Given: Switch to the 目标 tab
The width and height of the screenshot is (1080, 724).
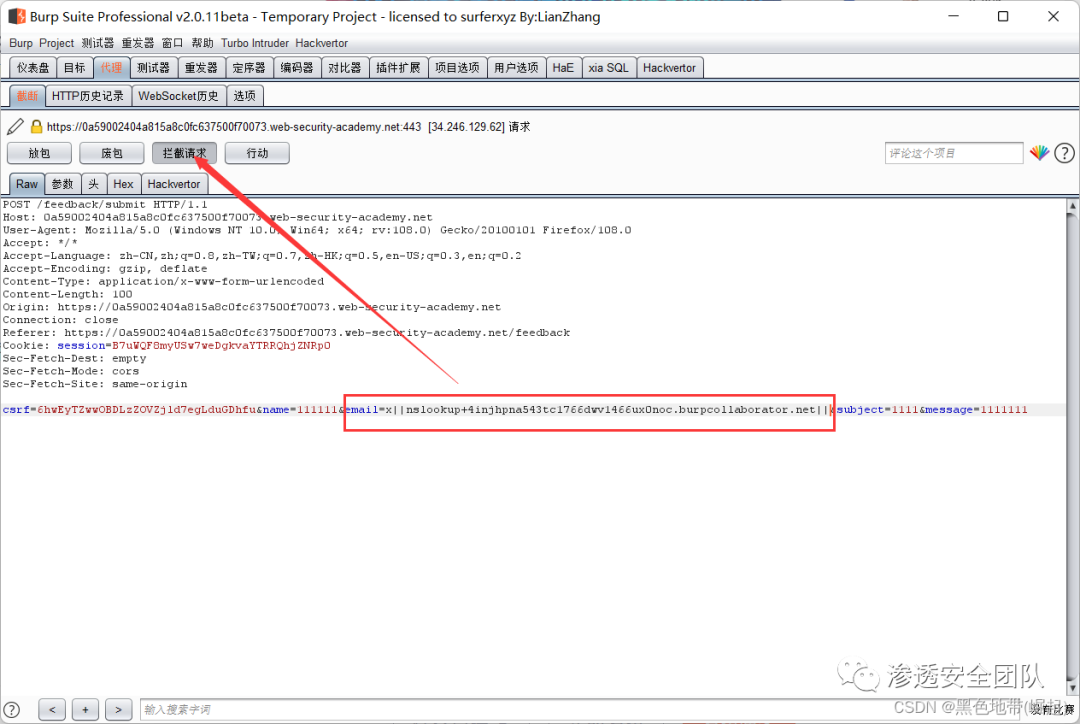Looking at the screenshot, I should [x=74, y=68].
